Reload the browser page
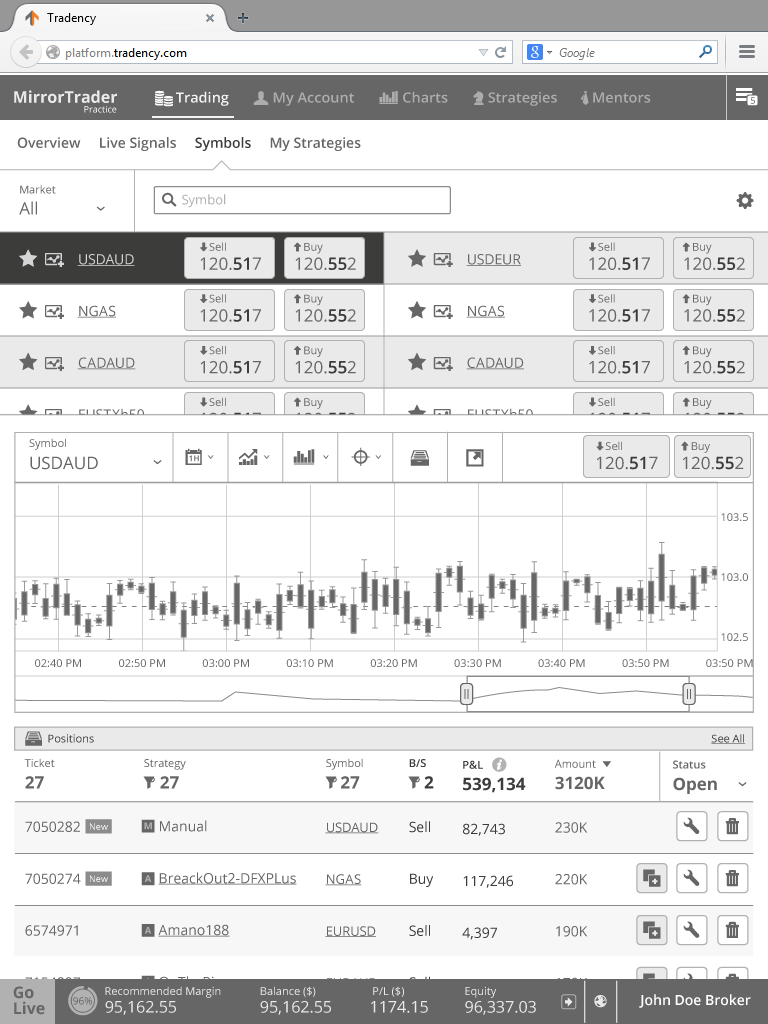The height and width of the screenshot is (1024, 768). 500,52
